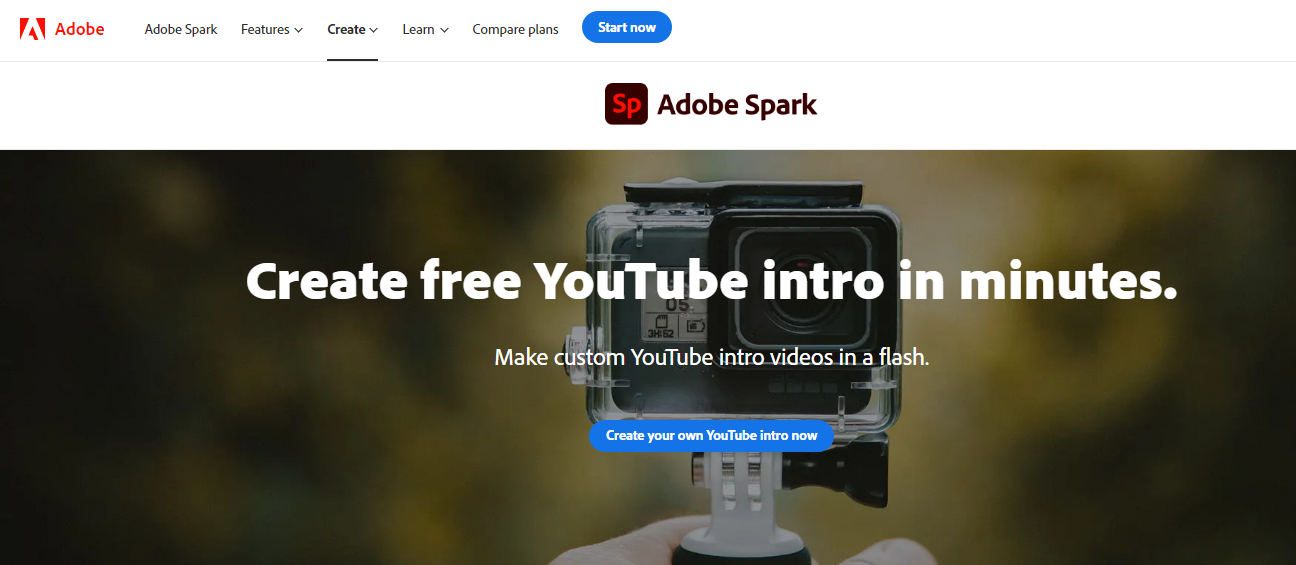1296x565 pixels.
Task: Go to Compare plans
Action: (x=515, y=30)
